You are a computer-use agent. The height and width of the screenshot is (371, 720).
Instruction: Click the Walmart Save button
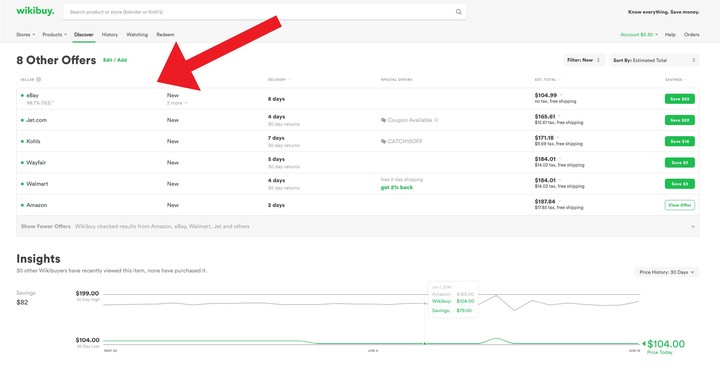click(680, 184)
